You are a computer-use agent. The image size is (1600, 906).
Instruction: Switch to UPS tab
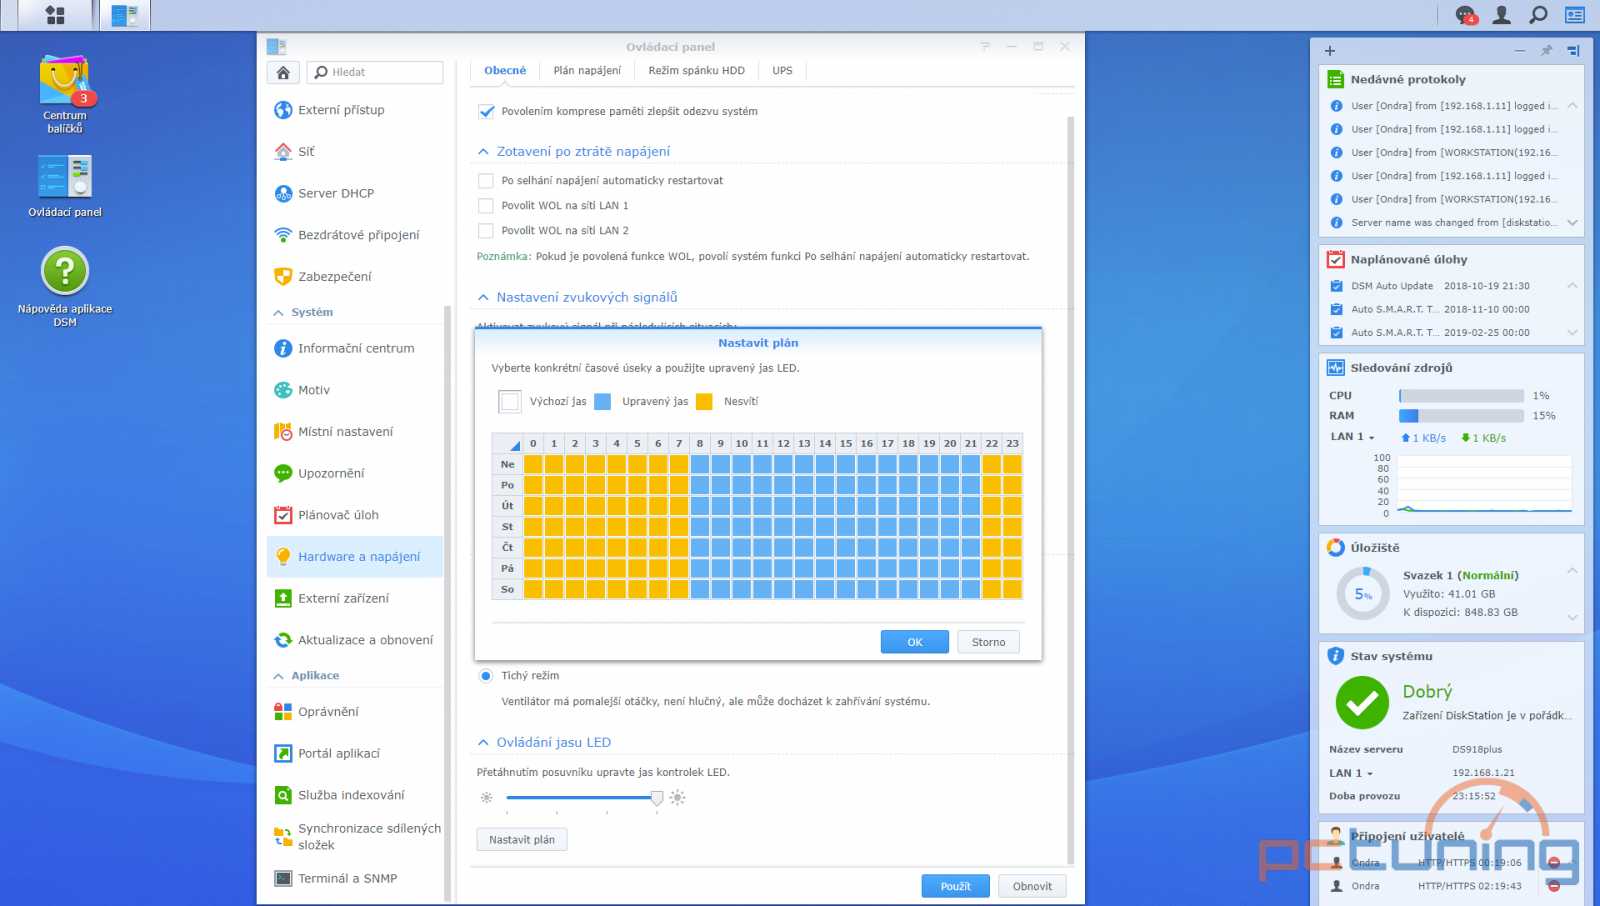pos(782,71)
